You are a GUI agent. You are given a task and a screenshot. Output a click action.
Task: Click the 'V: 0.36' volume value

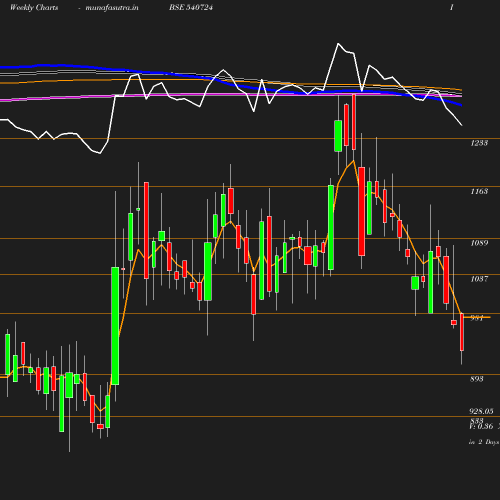tap(481, 426)
